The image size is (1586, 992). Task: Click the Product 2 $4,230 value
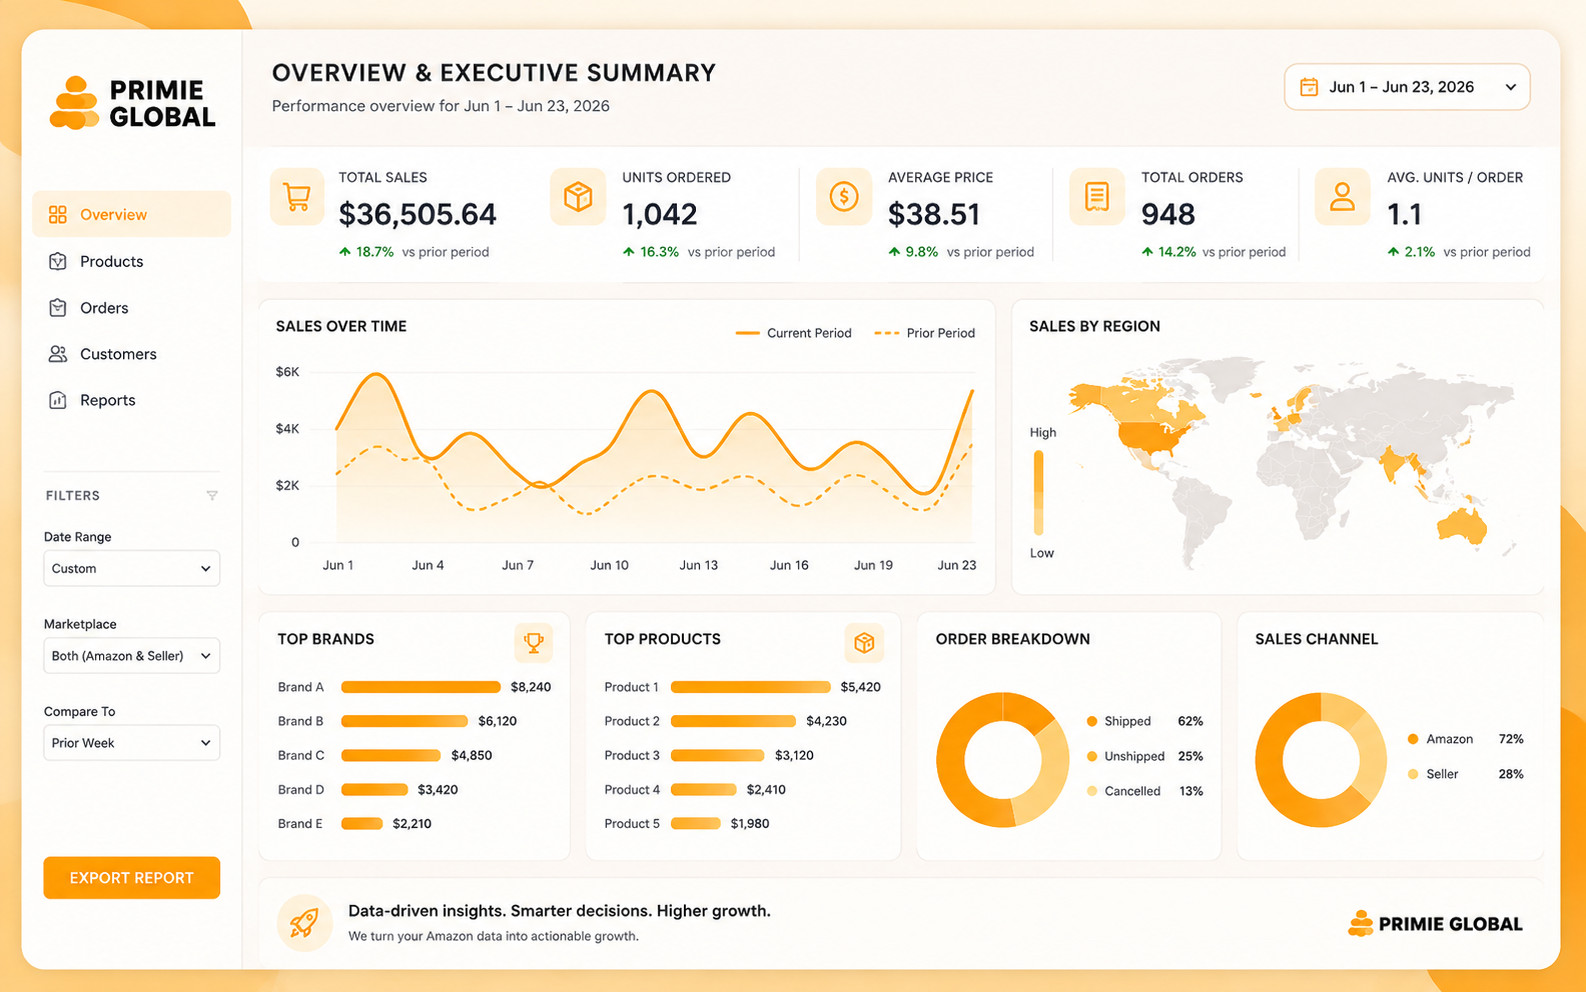click(x=826, y=721)
